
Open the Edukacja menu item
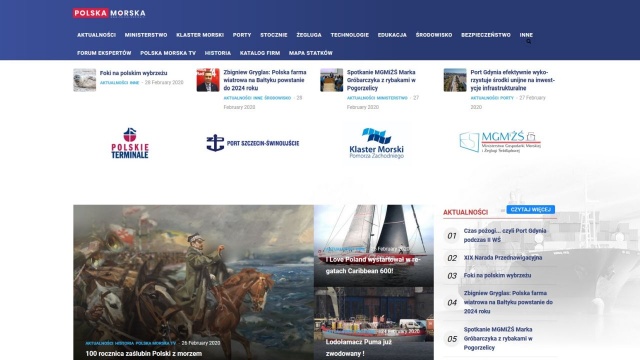(392, 35)
